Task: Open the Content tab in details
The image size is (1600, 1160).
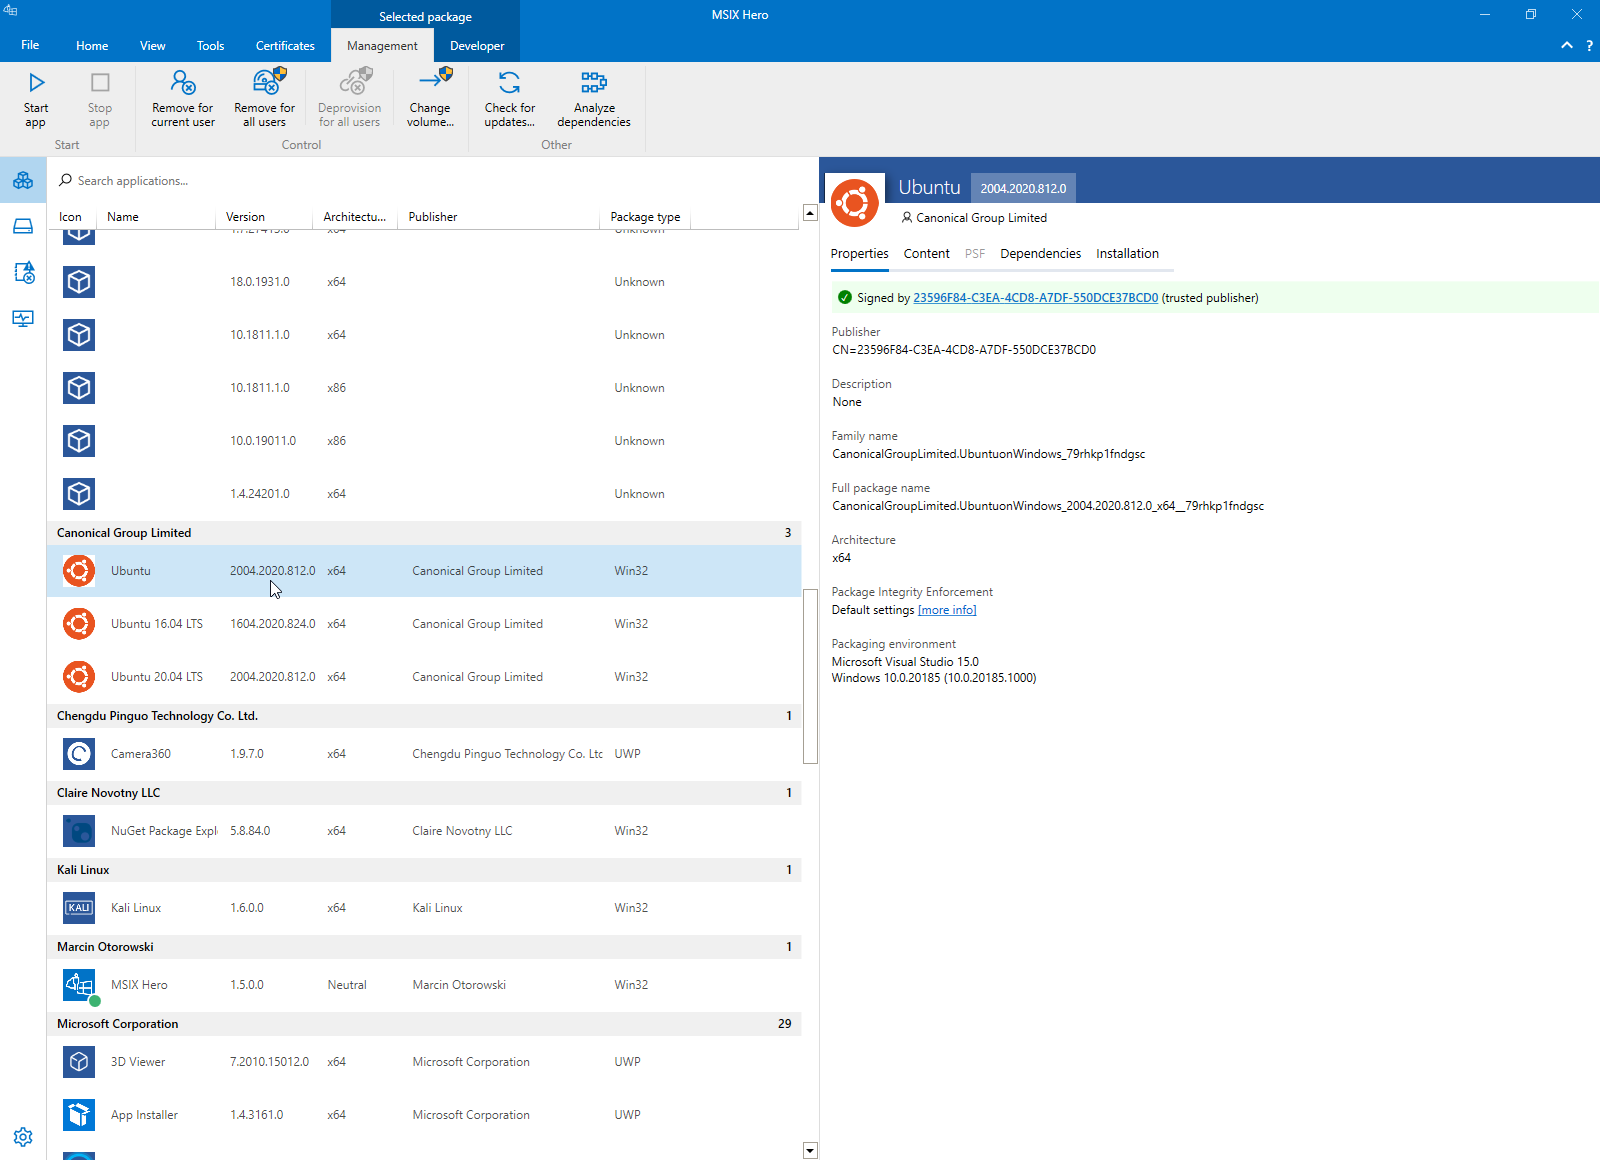Action: [x=926, y=254]
